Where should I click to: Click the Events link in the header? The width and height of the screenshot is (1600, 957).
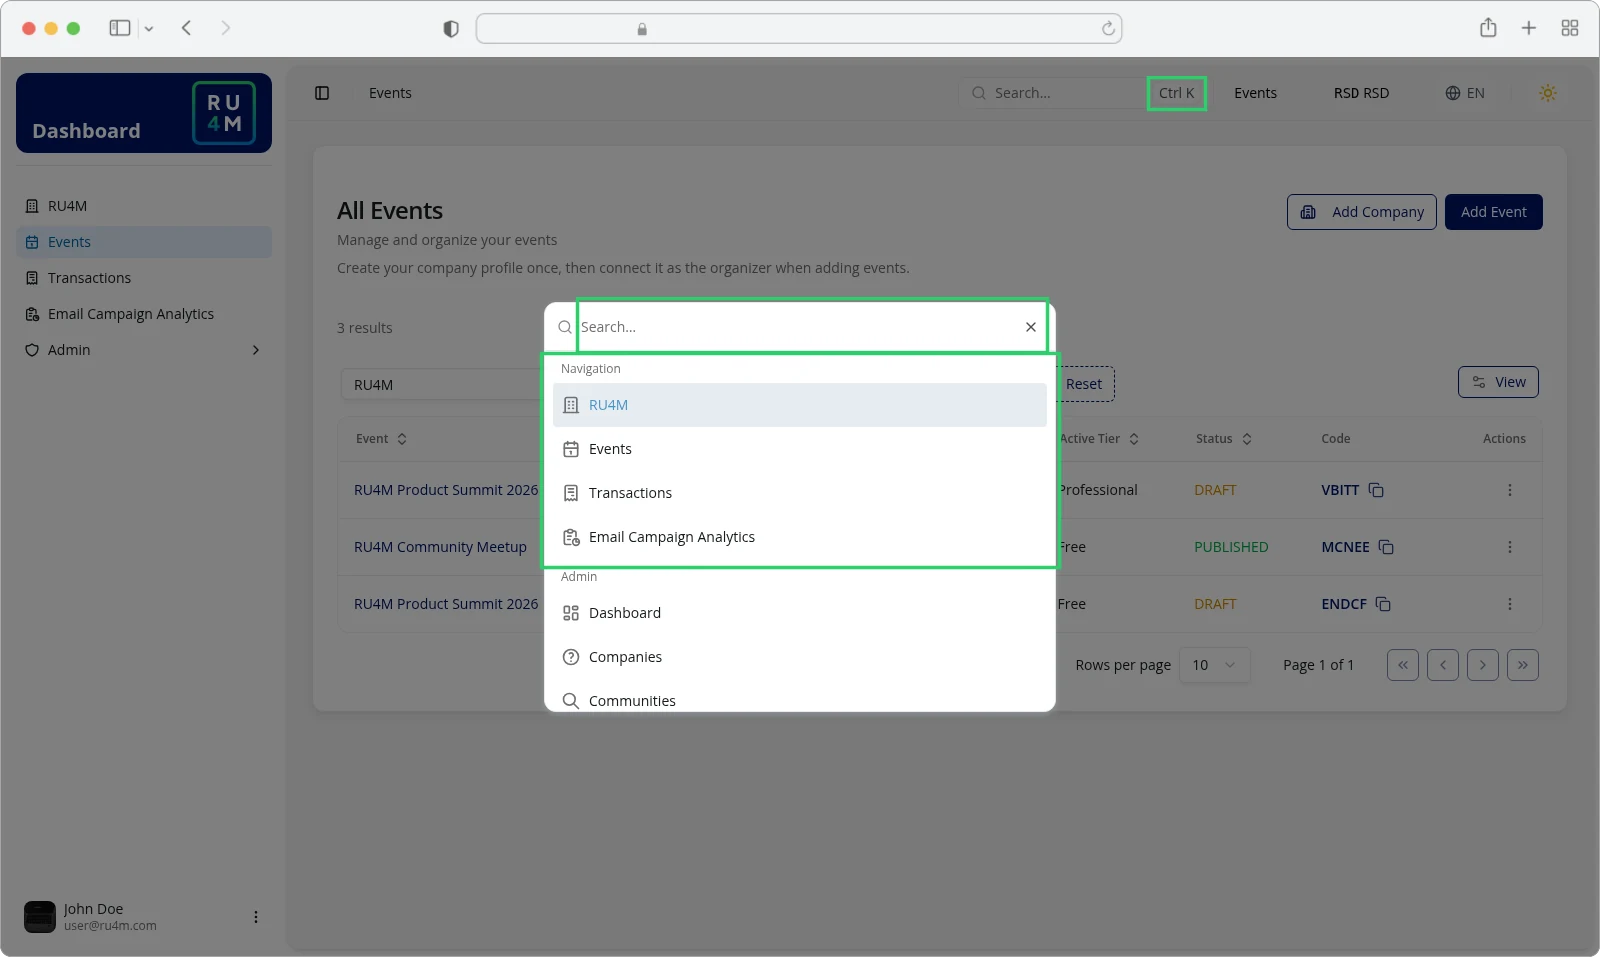pos(1255,93)
